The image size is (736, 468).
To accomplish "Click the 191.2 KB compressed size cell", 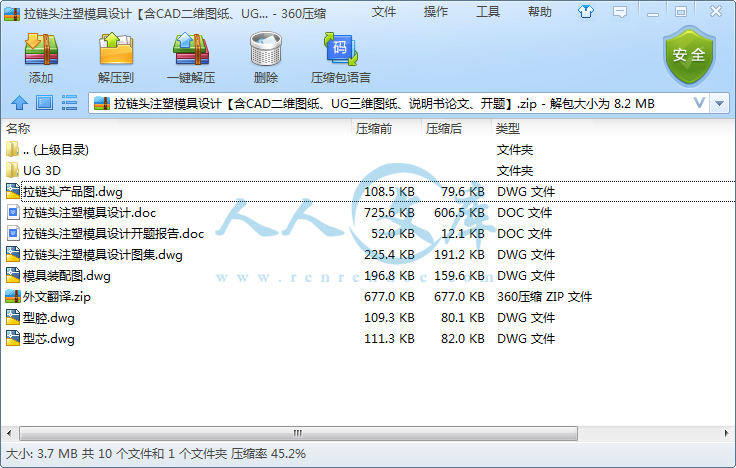I will tap(459, 254).
